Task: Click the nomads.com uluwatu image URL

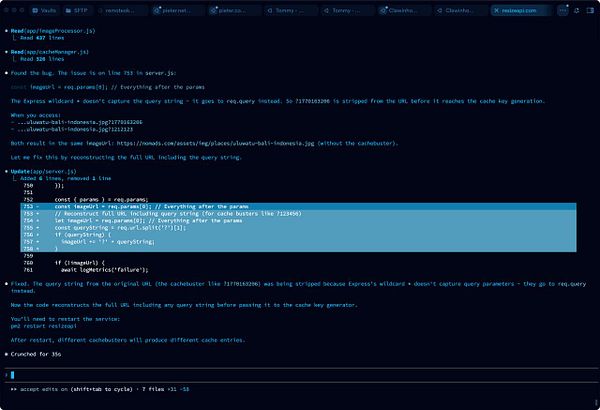Action: point(215,143)
